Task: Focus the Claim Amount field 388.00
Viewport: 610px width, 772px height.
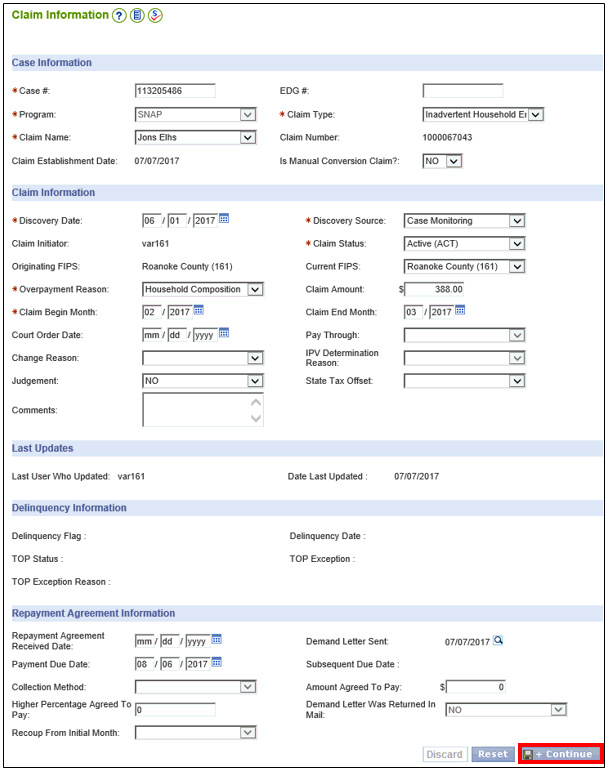Action: click(x=434, y=289)
